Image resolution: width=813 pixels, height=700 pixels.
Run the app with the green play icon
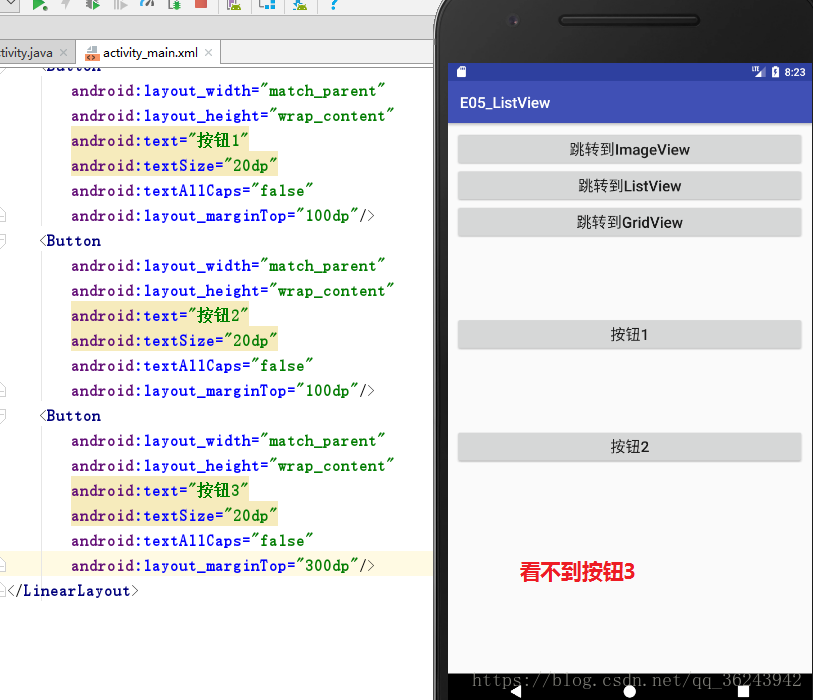click(x=39, y=5)
